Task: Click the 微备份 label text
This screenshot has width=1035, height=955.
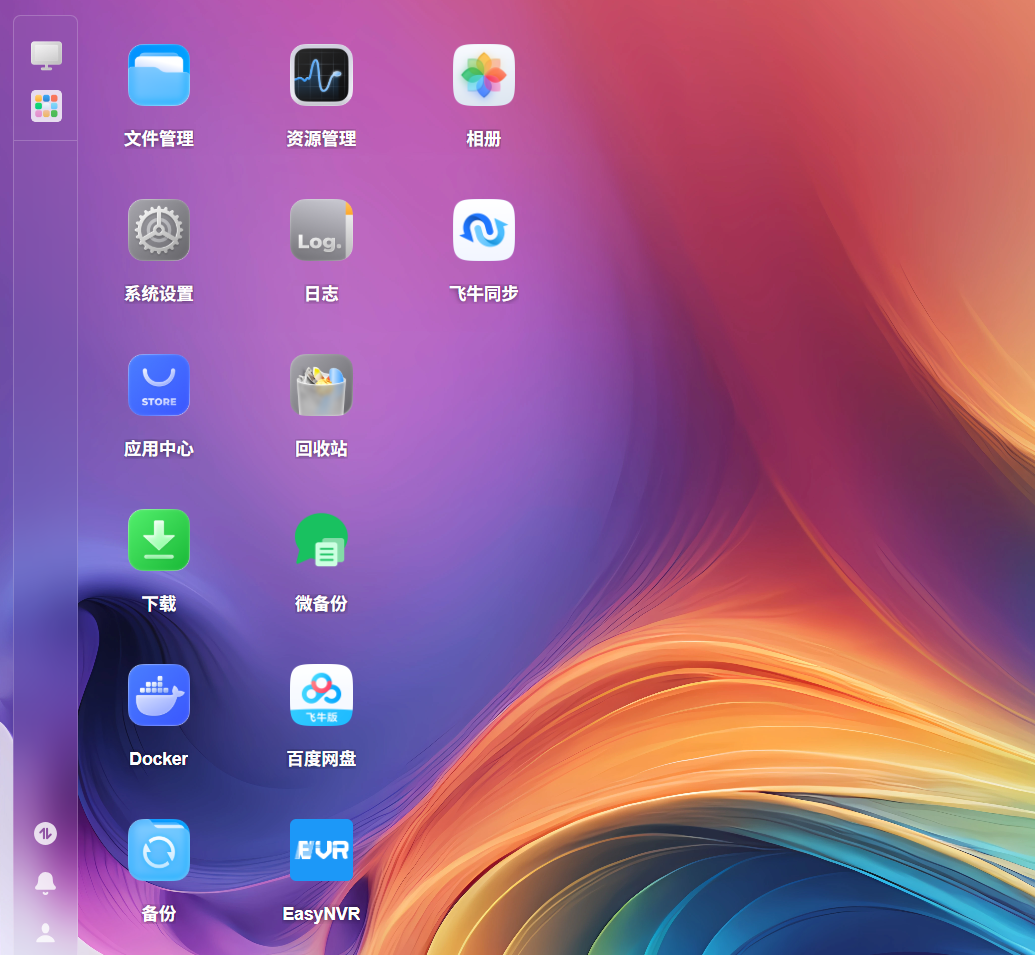Action: coord(321,604)
